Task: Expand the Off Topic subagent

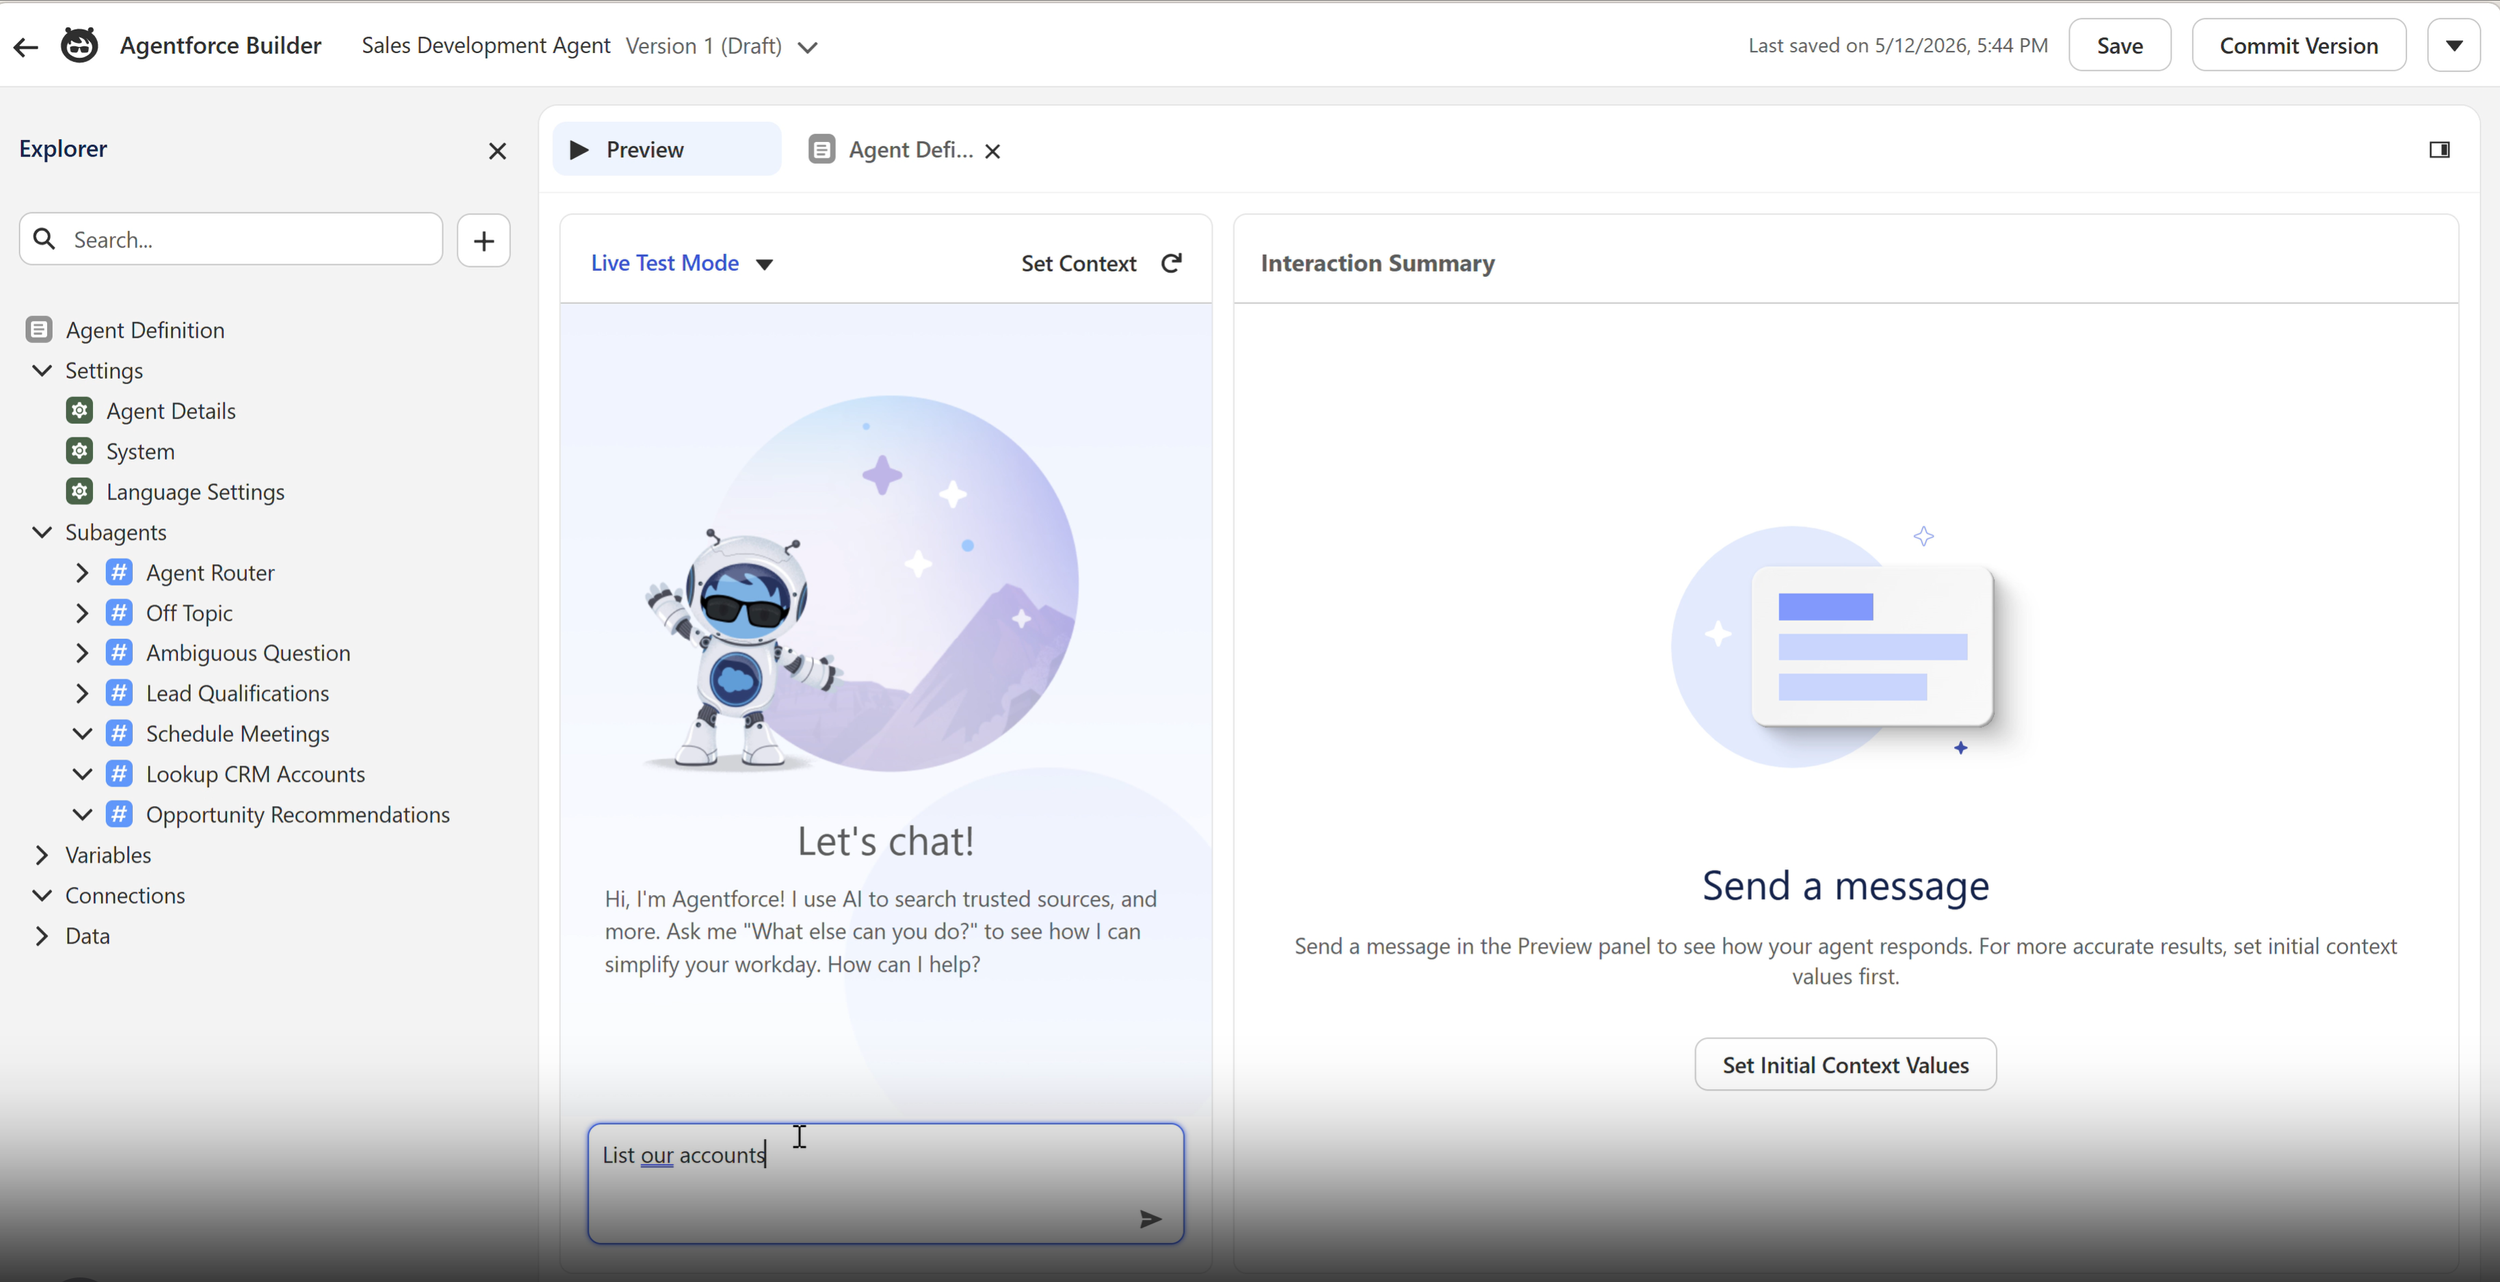Action: pos(82,612)
